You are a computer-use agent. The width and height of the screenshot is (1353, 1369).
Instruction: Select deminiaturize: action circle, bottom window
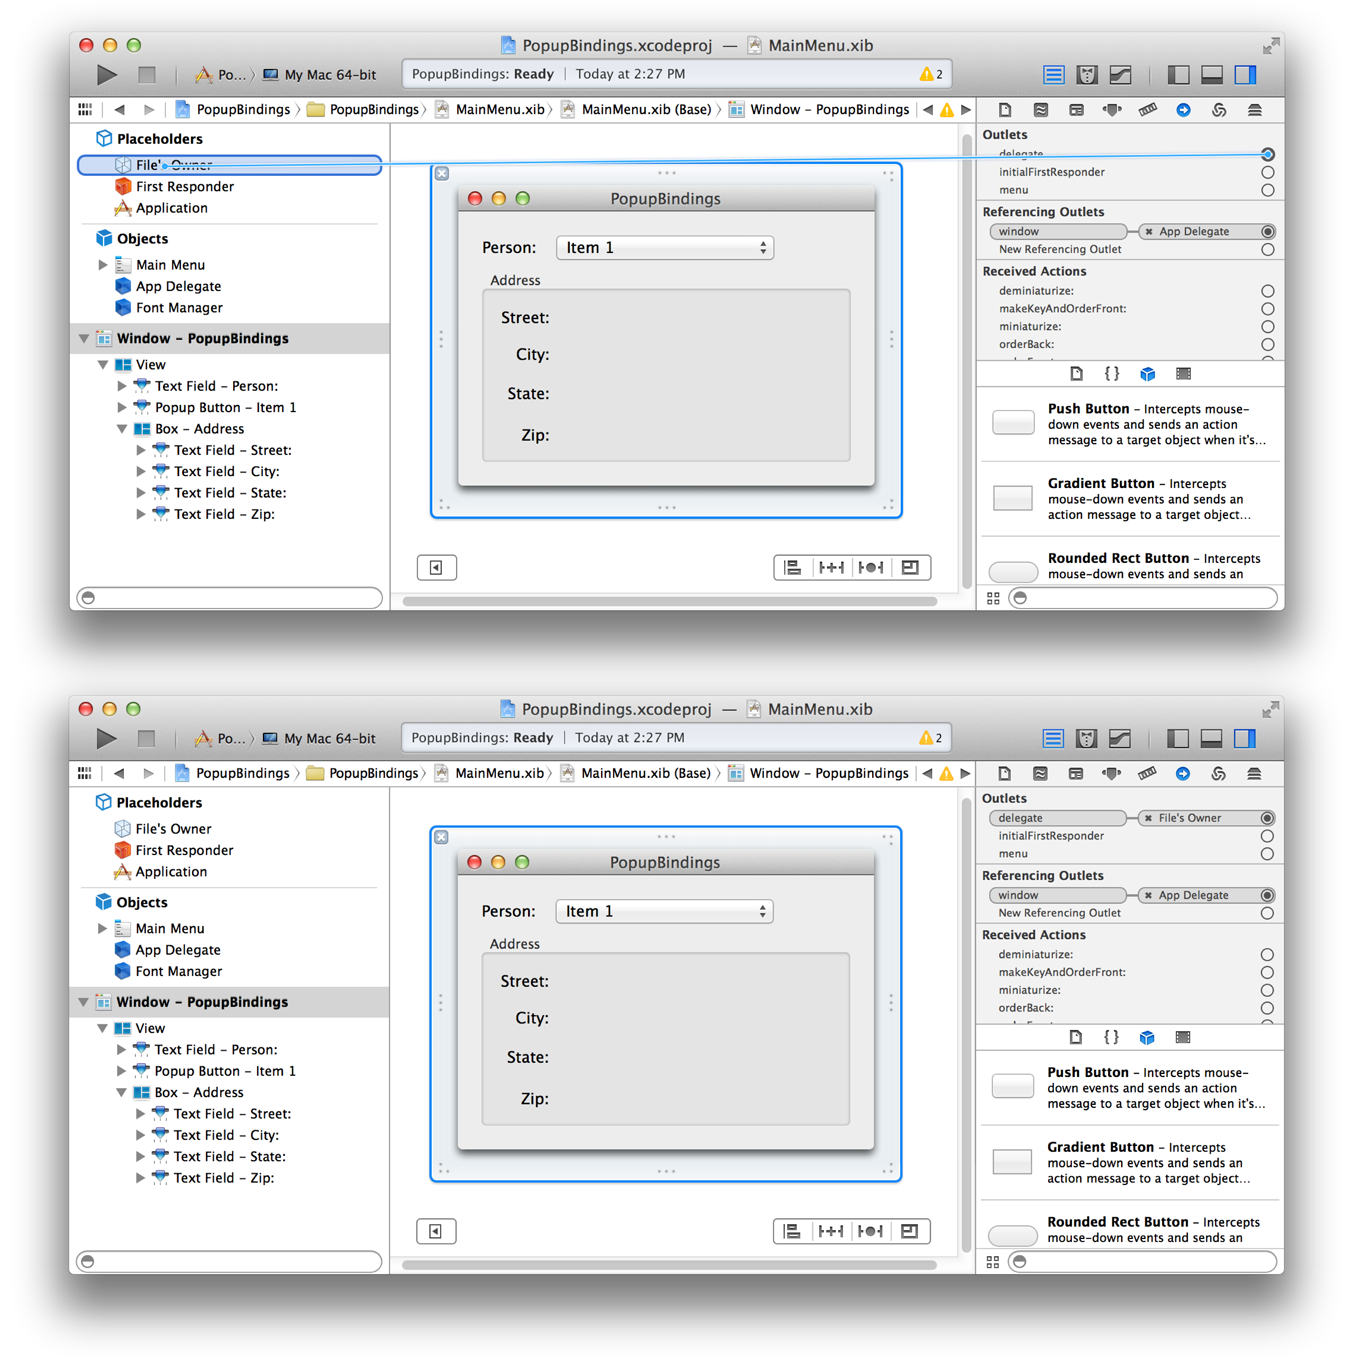(x=1267, y=955)
